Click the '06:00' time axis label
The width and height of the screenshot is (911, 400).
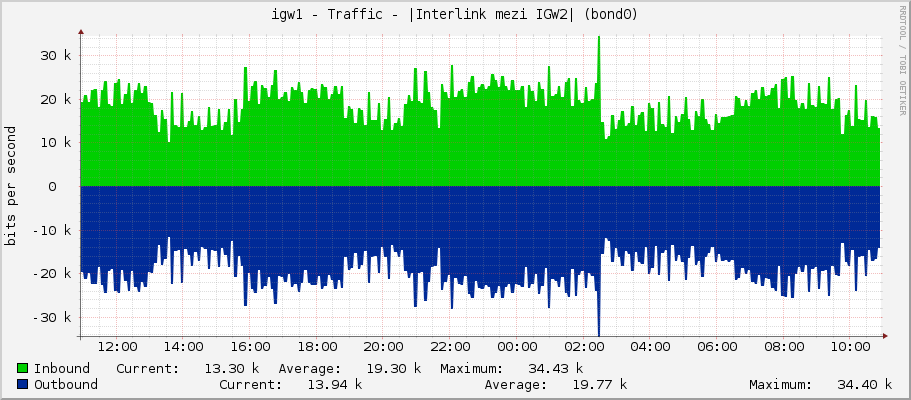(719, 348)
